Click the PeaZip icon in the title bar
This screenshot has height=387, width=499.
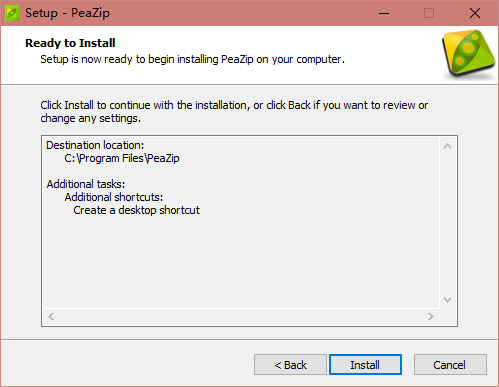coord(12,13)
